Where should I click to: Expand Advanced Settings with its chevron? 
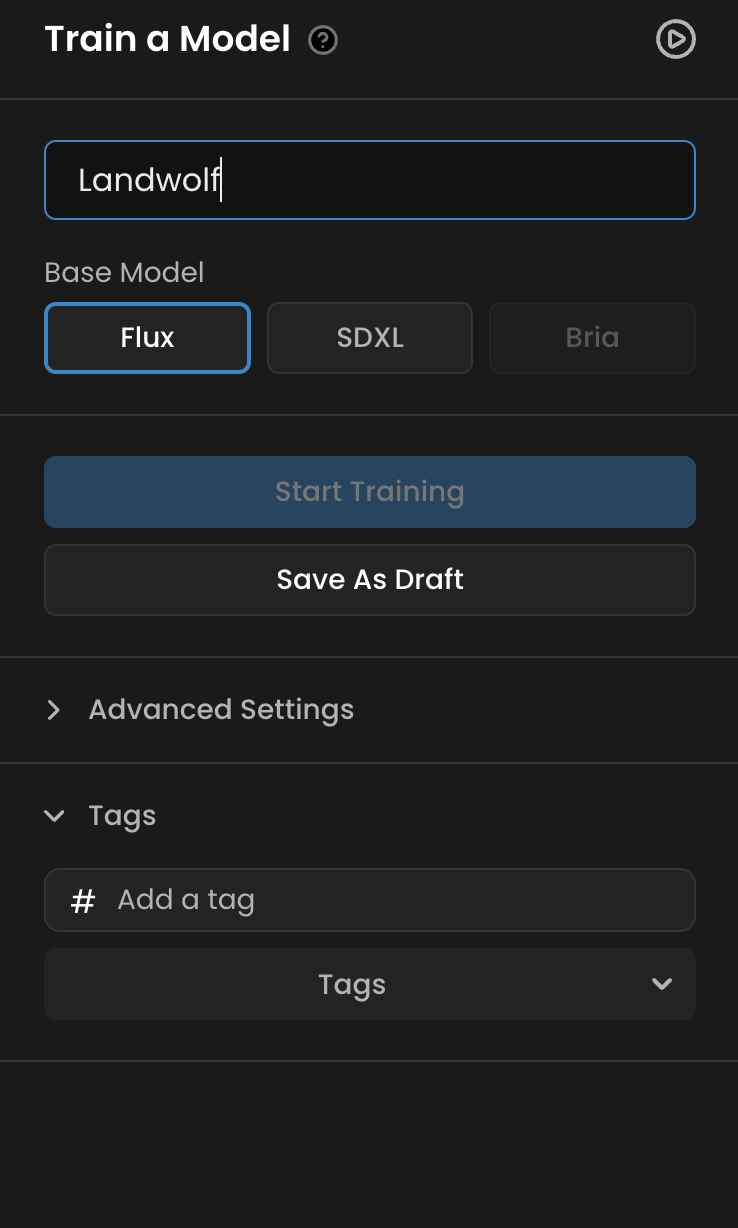click(x=54, y=710)
